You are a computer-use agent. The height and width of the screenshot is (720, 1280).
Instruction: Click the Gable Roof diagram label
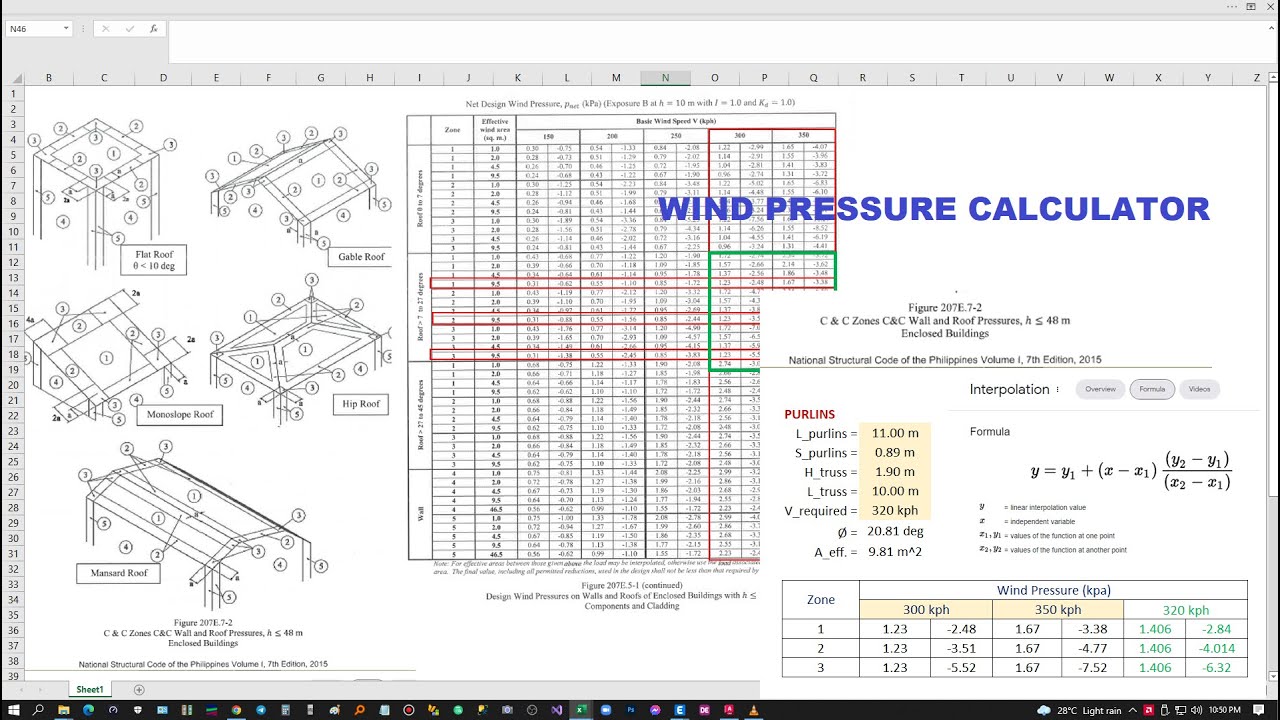pos(361,256)
